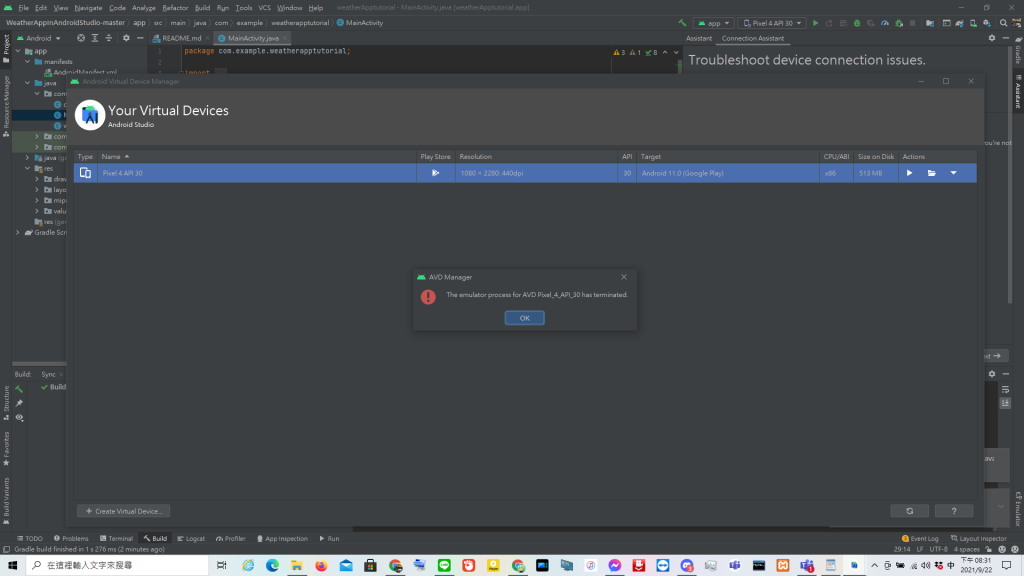Click the Debug app bug icon
This screenshot has height=576, width=1024.
click(x=857, y=23)
